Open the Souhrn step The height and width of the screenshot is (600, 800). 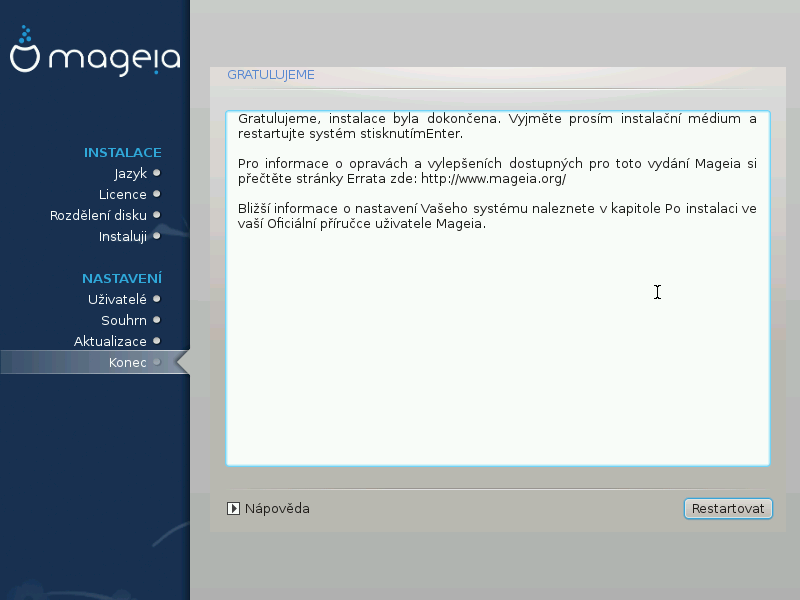123,320
